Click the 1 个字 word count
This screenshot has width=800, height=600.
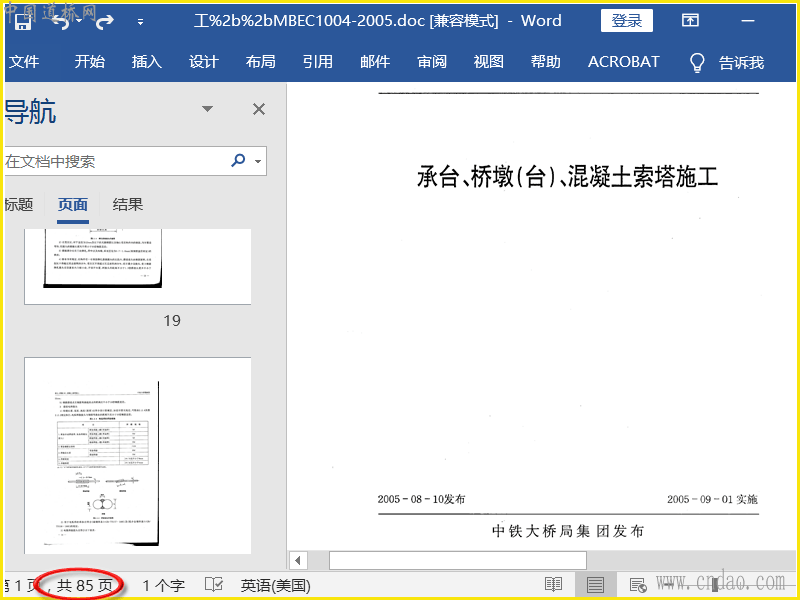163,586
